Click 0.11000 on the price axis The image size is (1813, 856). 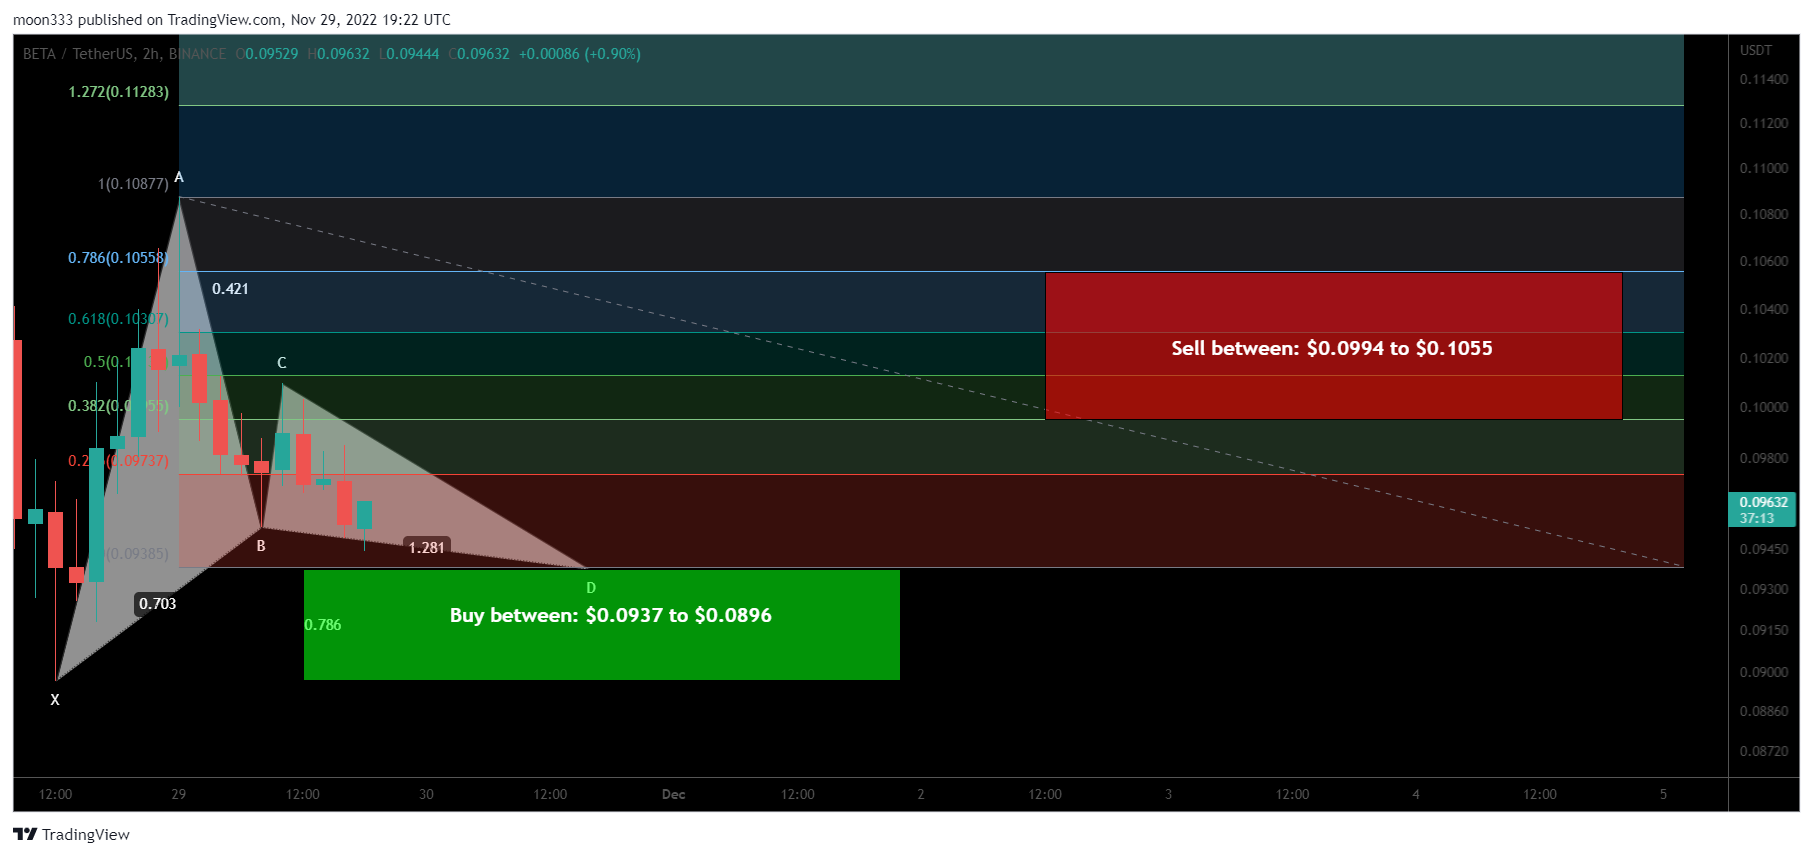click(x=1764, y=168)
